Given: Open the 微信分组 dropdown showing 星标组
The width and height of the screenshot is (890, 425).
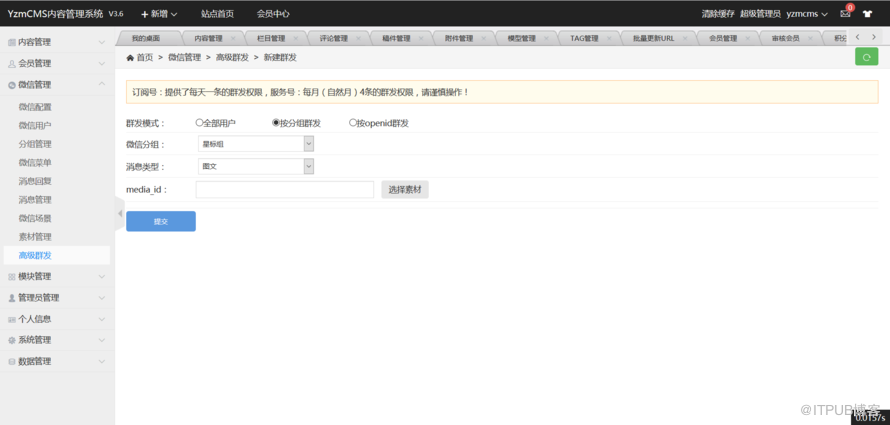Looking at the screenshot, I should (255, 144).
